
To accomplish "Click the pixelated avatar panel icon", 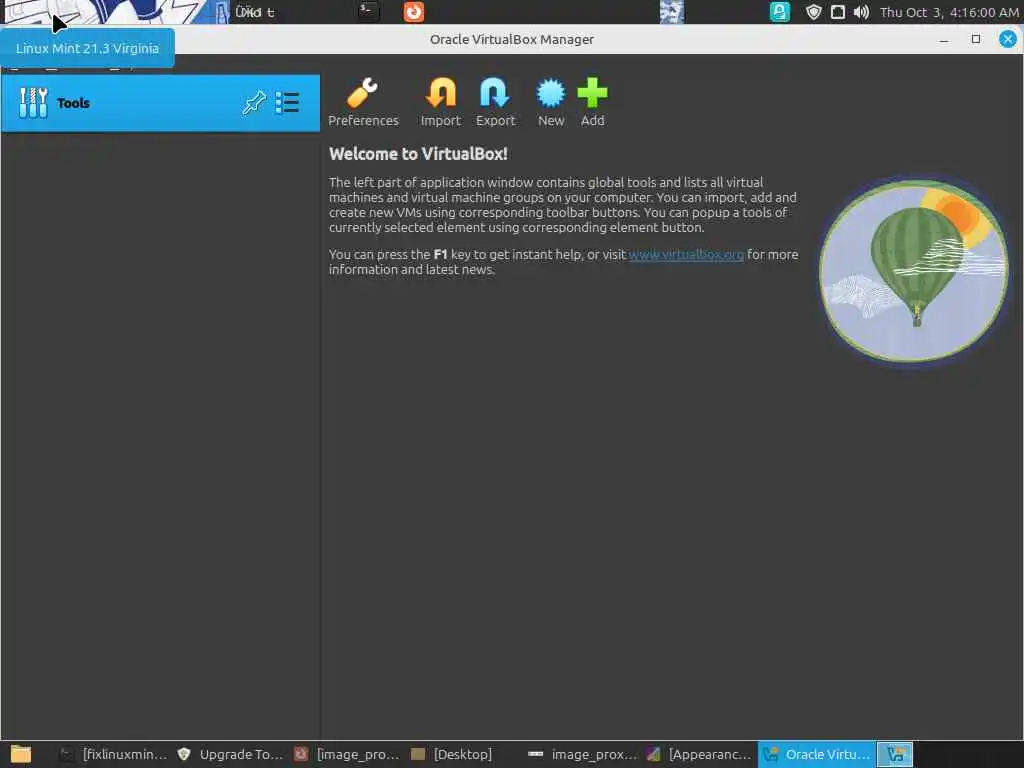I will point(671,12).
